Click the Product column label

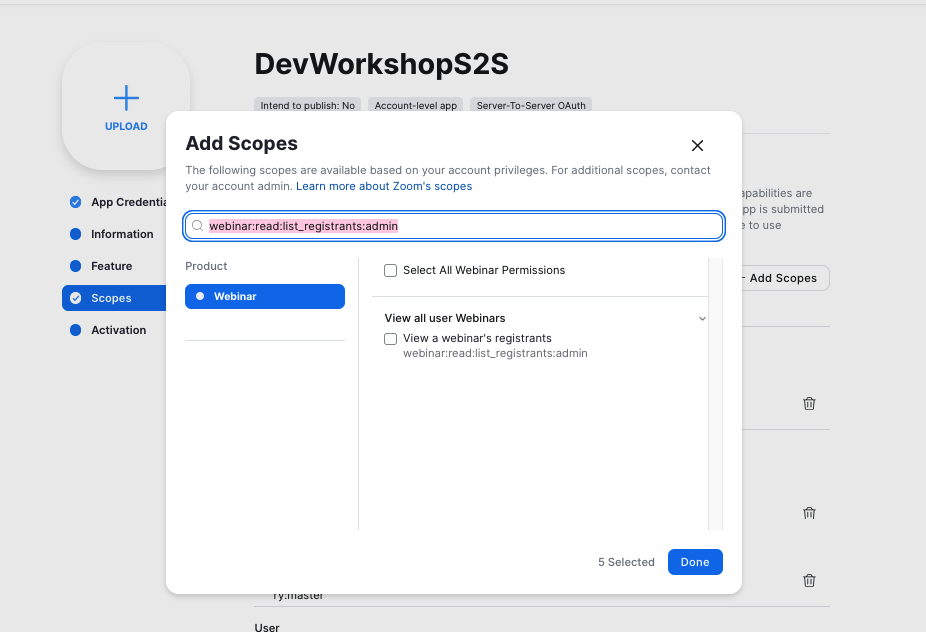(206, 266)
